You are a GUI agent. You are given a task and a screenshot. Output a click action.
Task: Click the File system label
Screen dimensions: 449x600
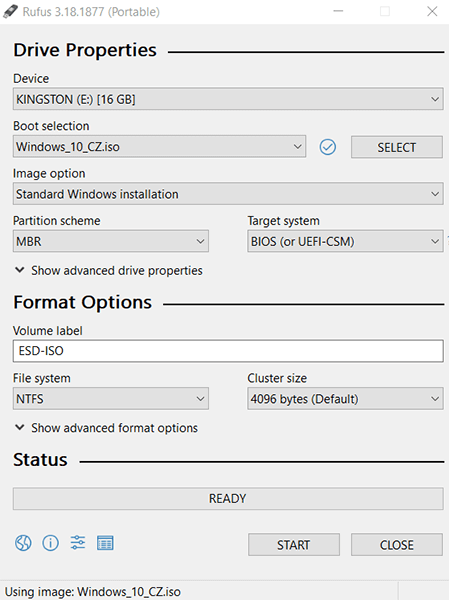42,378
